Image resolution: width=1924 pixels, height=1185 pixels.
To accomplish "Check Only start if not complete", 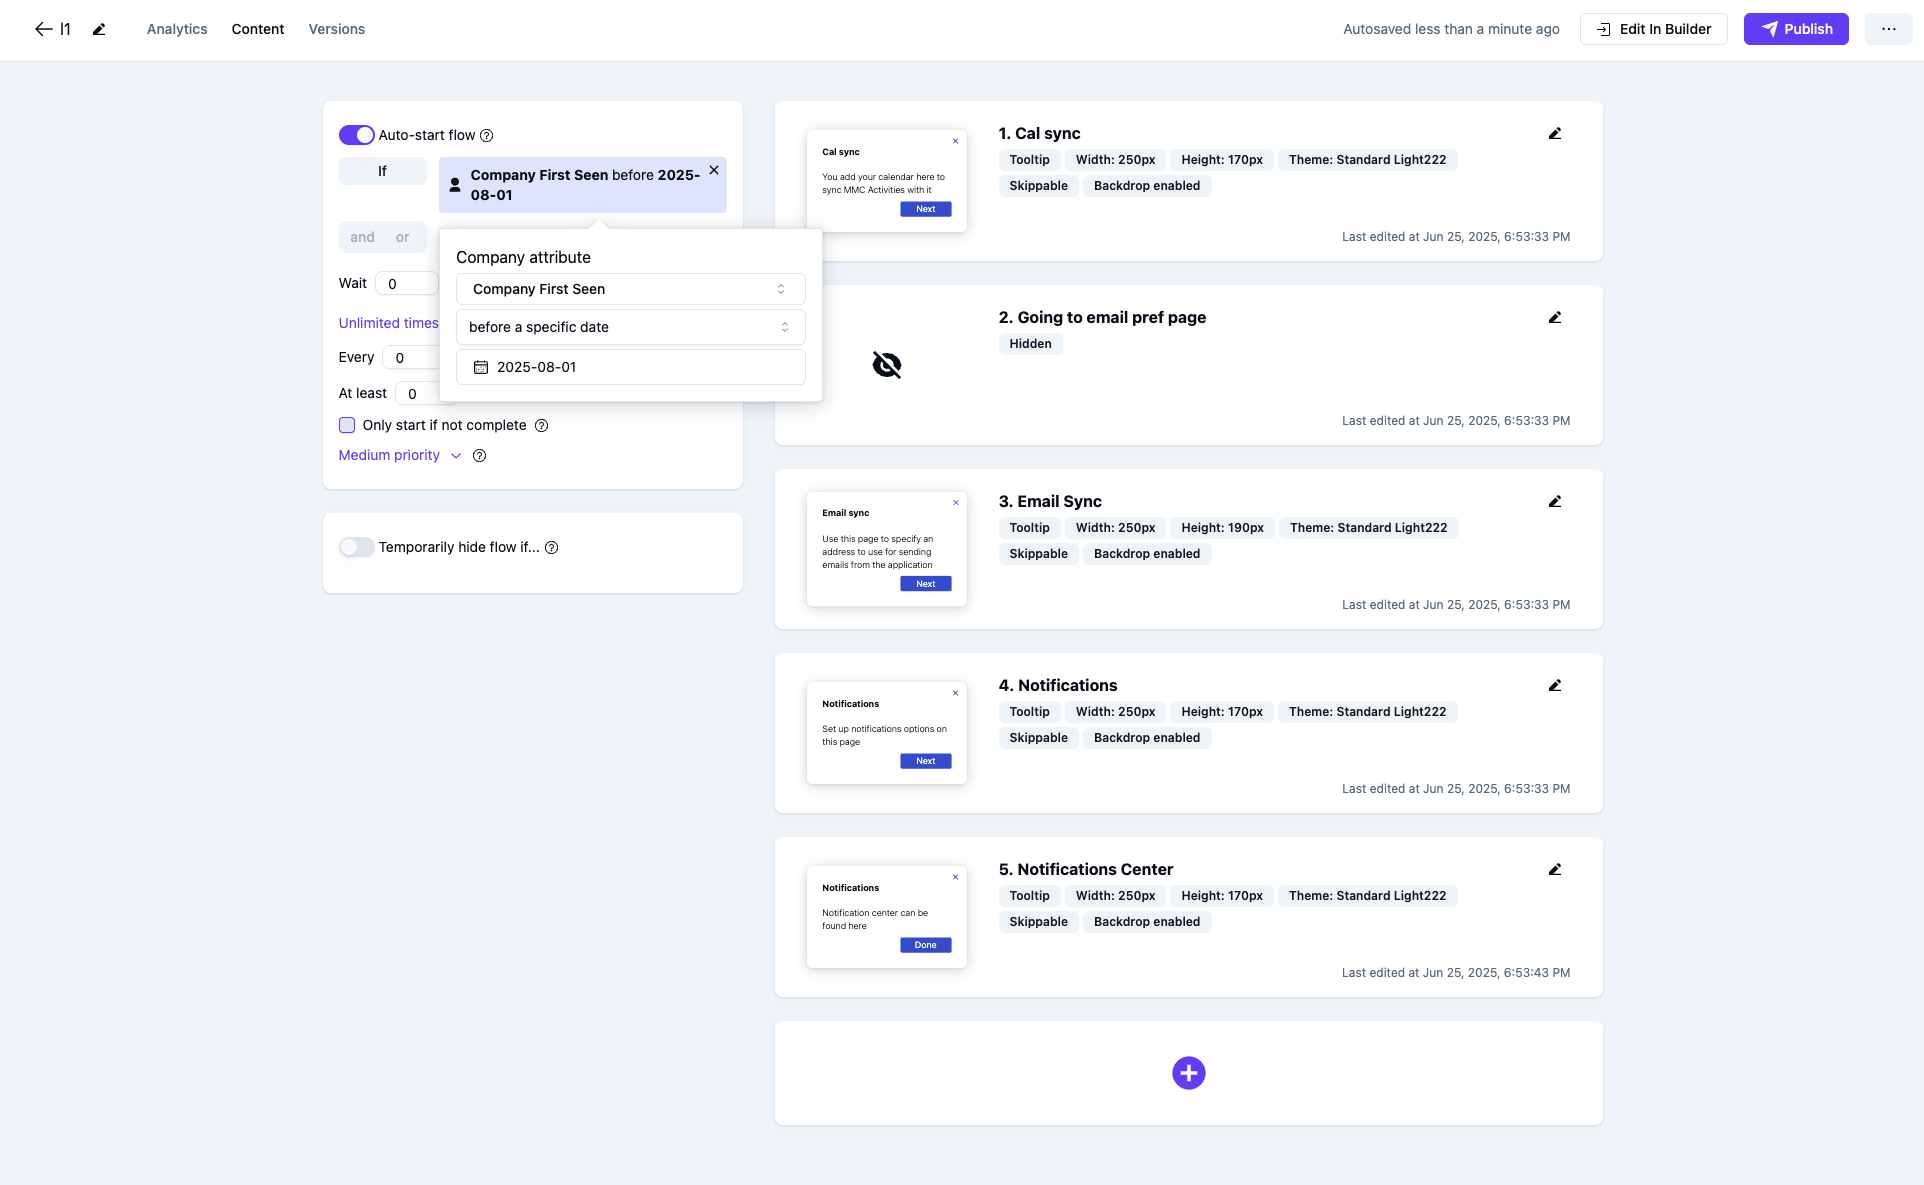I will pyautogui.click(x=347, y=425).
